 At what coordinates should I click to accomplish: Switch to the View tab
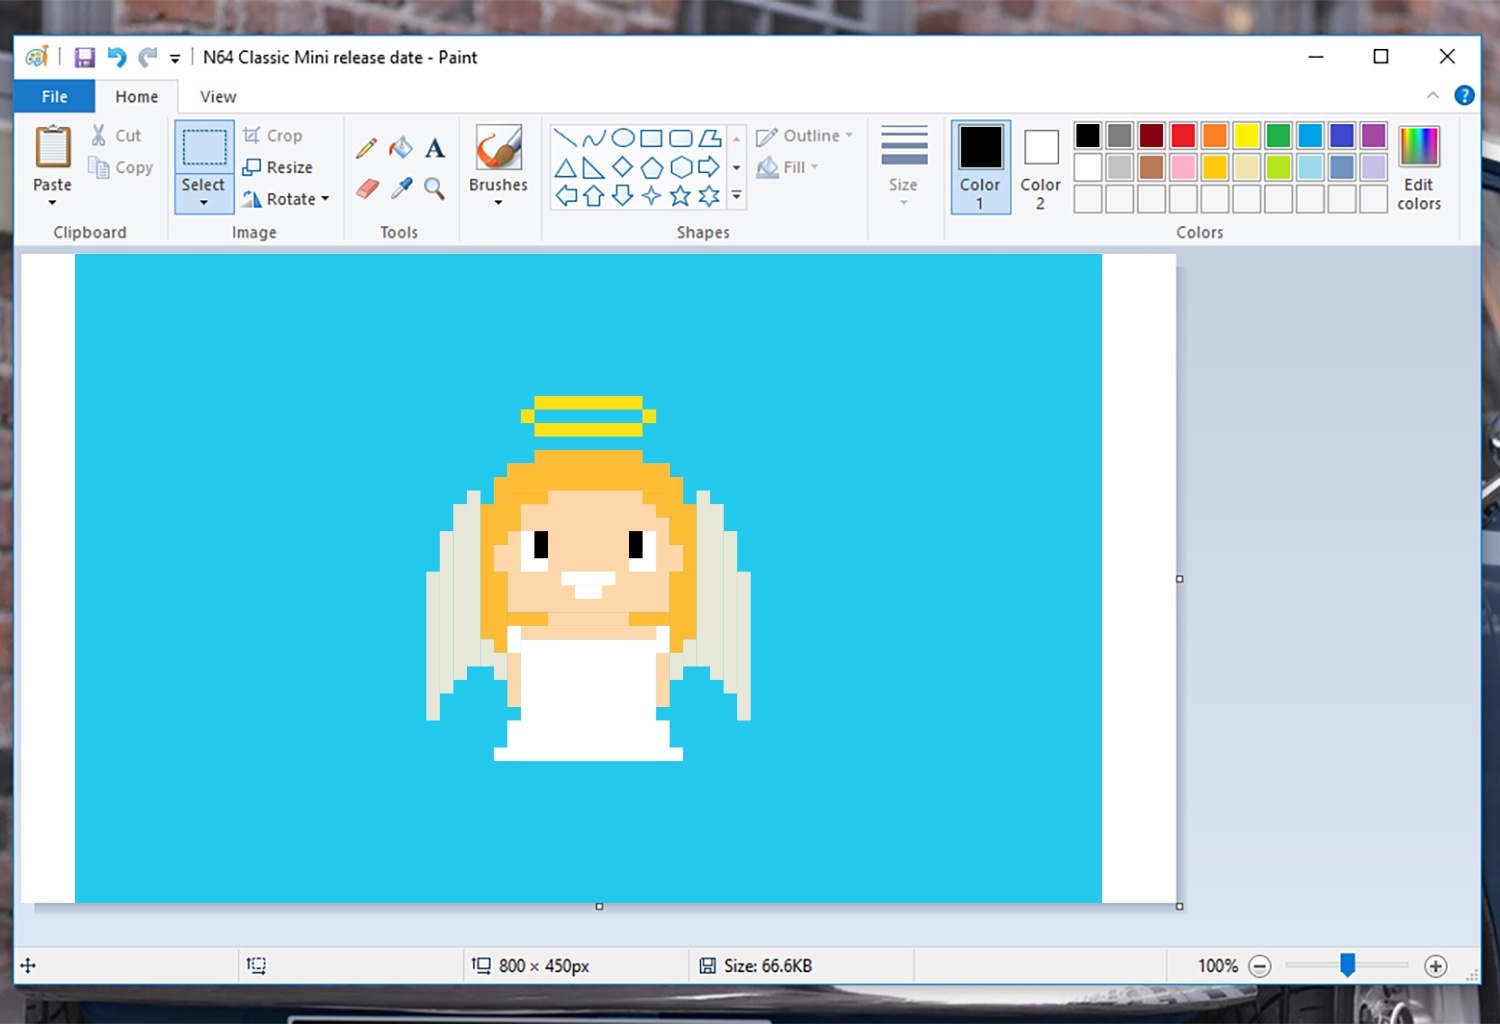pos(218,97)
